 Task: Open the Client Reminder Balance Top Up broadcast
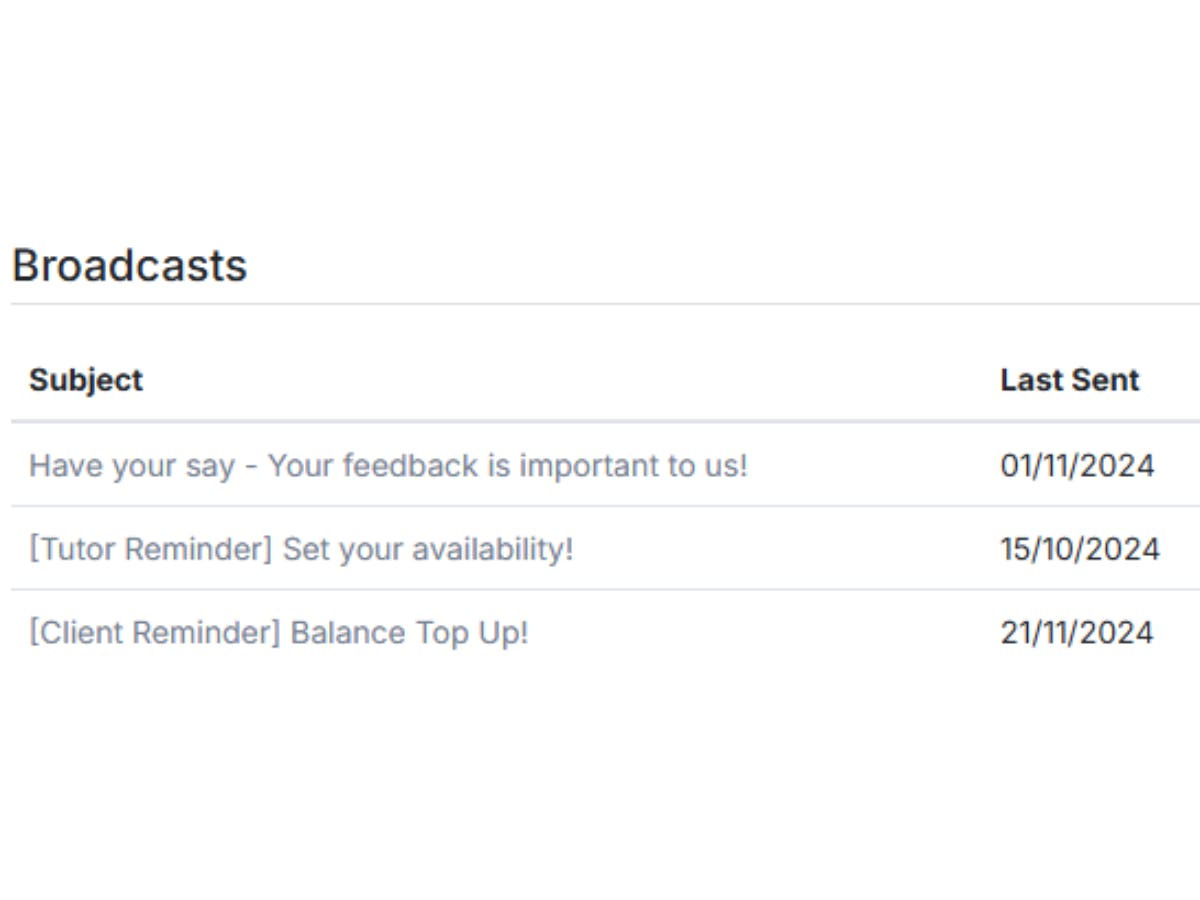tap(278, 633)
